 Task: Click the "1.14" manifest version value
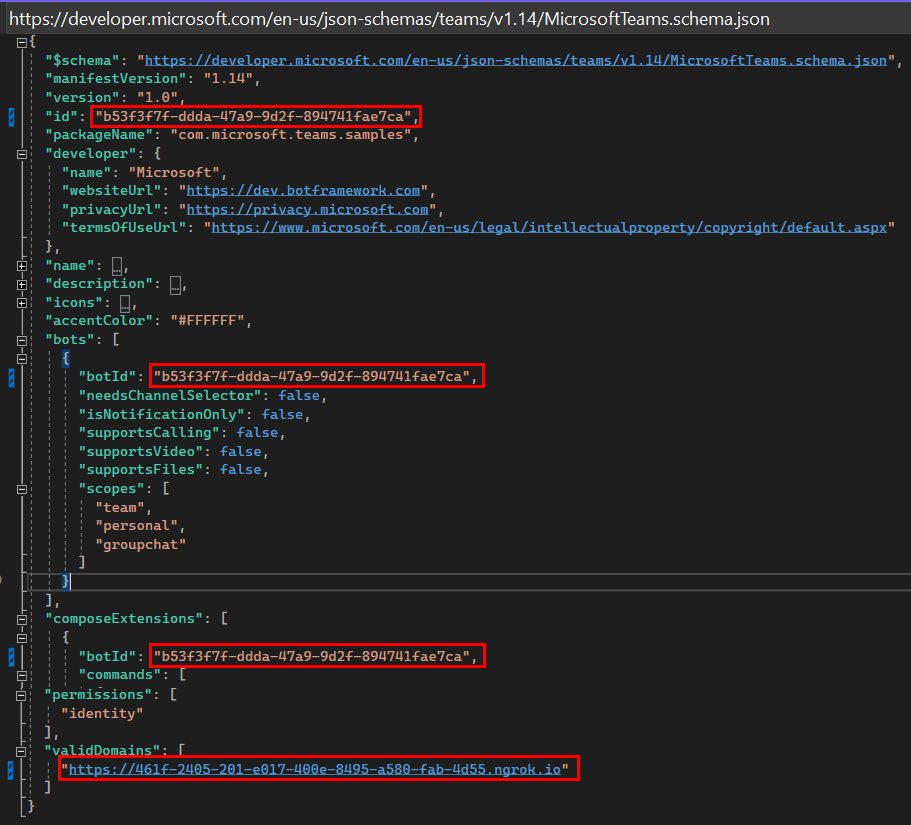[228, 78]
